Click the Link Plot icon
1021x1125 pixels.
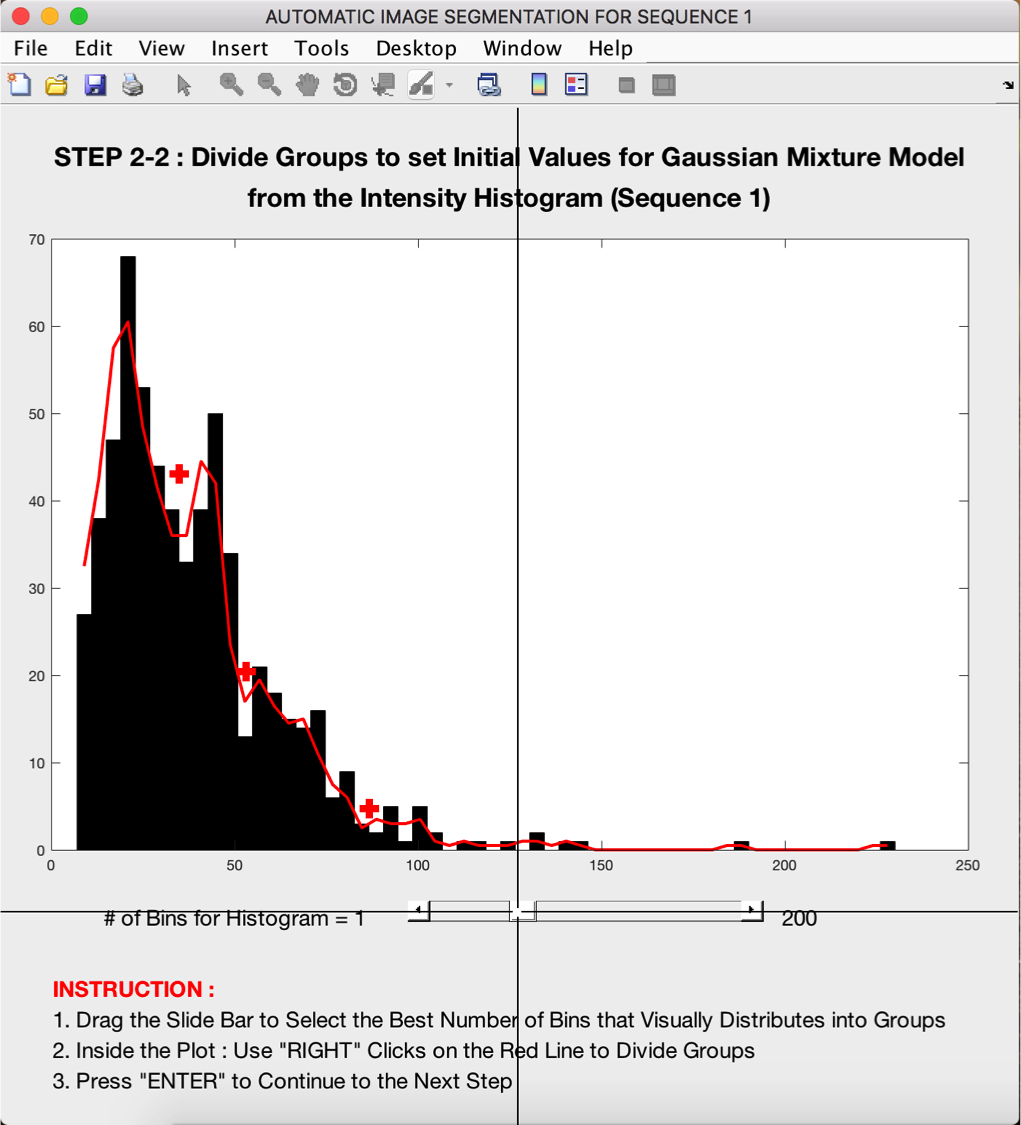click(489, 85)
